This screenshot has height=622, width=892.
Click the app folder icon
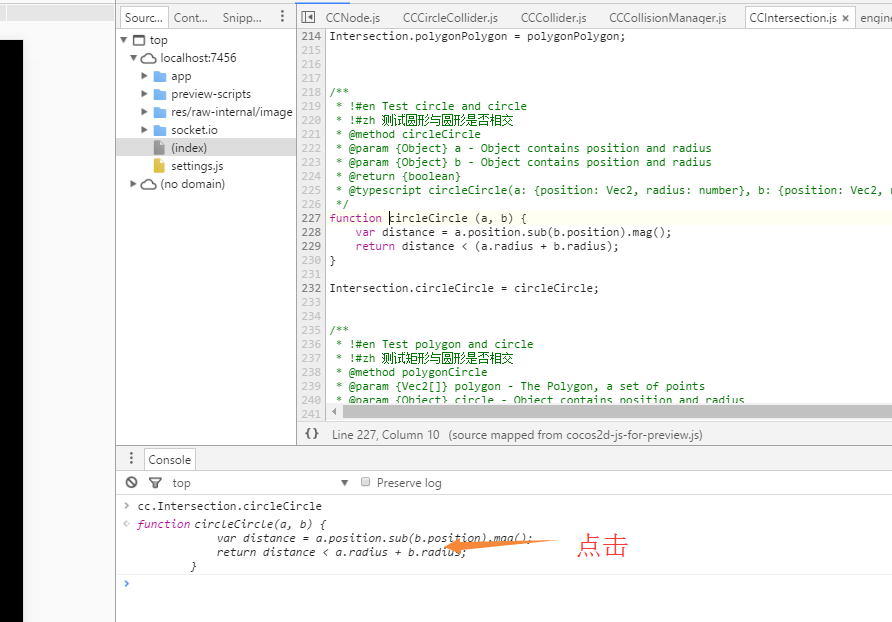[x=160, y=76]
